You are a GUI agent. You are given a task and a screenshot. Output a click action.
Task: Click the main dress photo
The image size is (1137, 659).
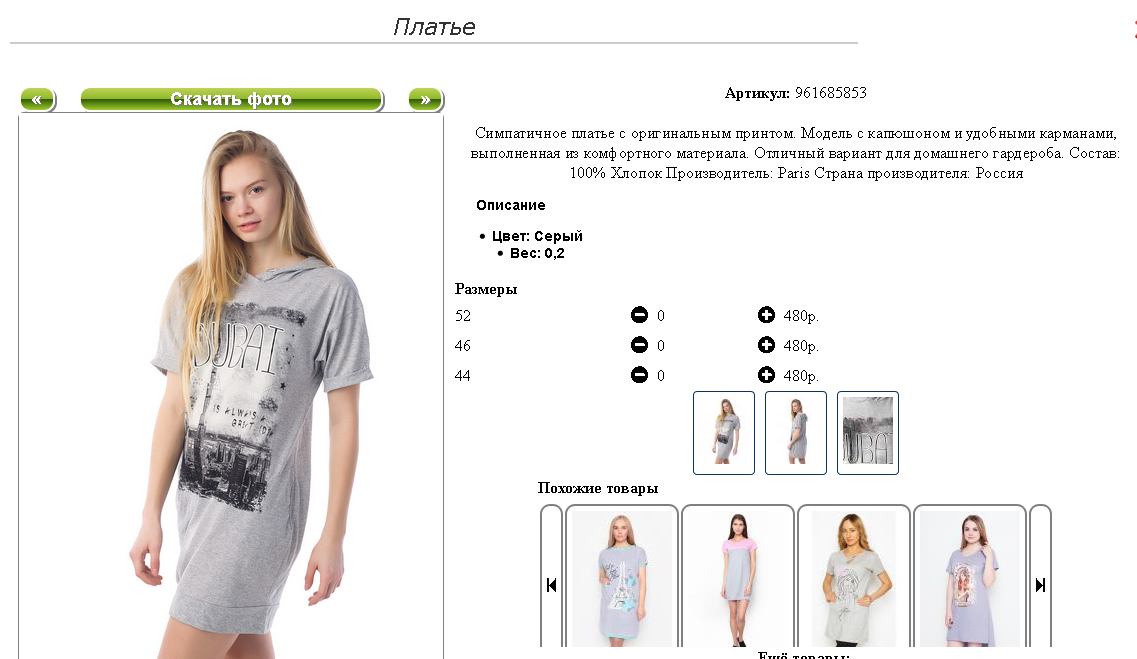(x=231, y=388)
